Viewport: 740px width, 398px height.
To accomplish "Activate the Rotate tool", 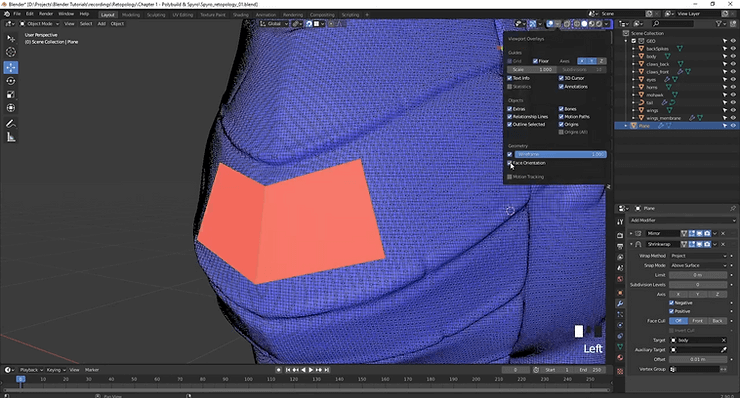I will [x=11, y=81].
